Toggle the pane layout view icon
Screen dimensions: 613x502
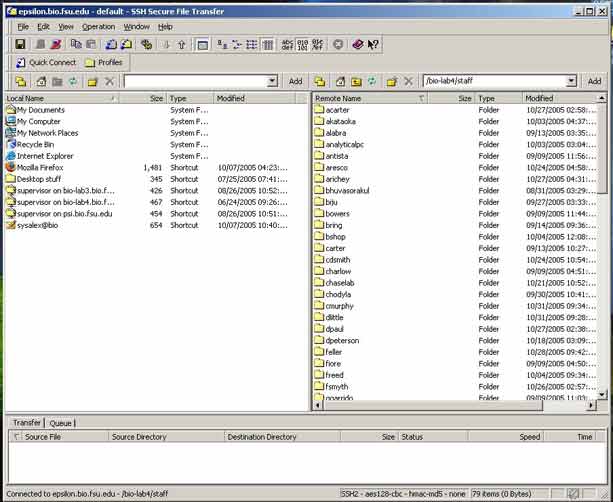pyautogui.click(x=203, y=45)
